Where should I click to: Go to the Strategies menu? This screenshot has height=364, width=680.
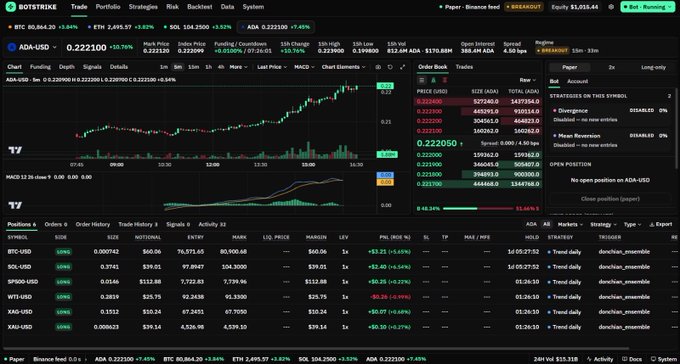click(x=143, y=7)
